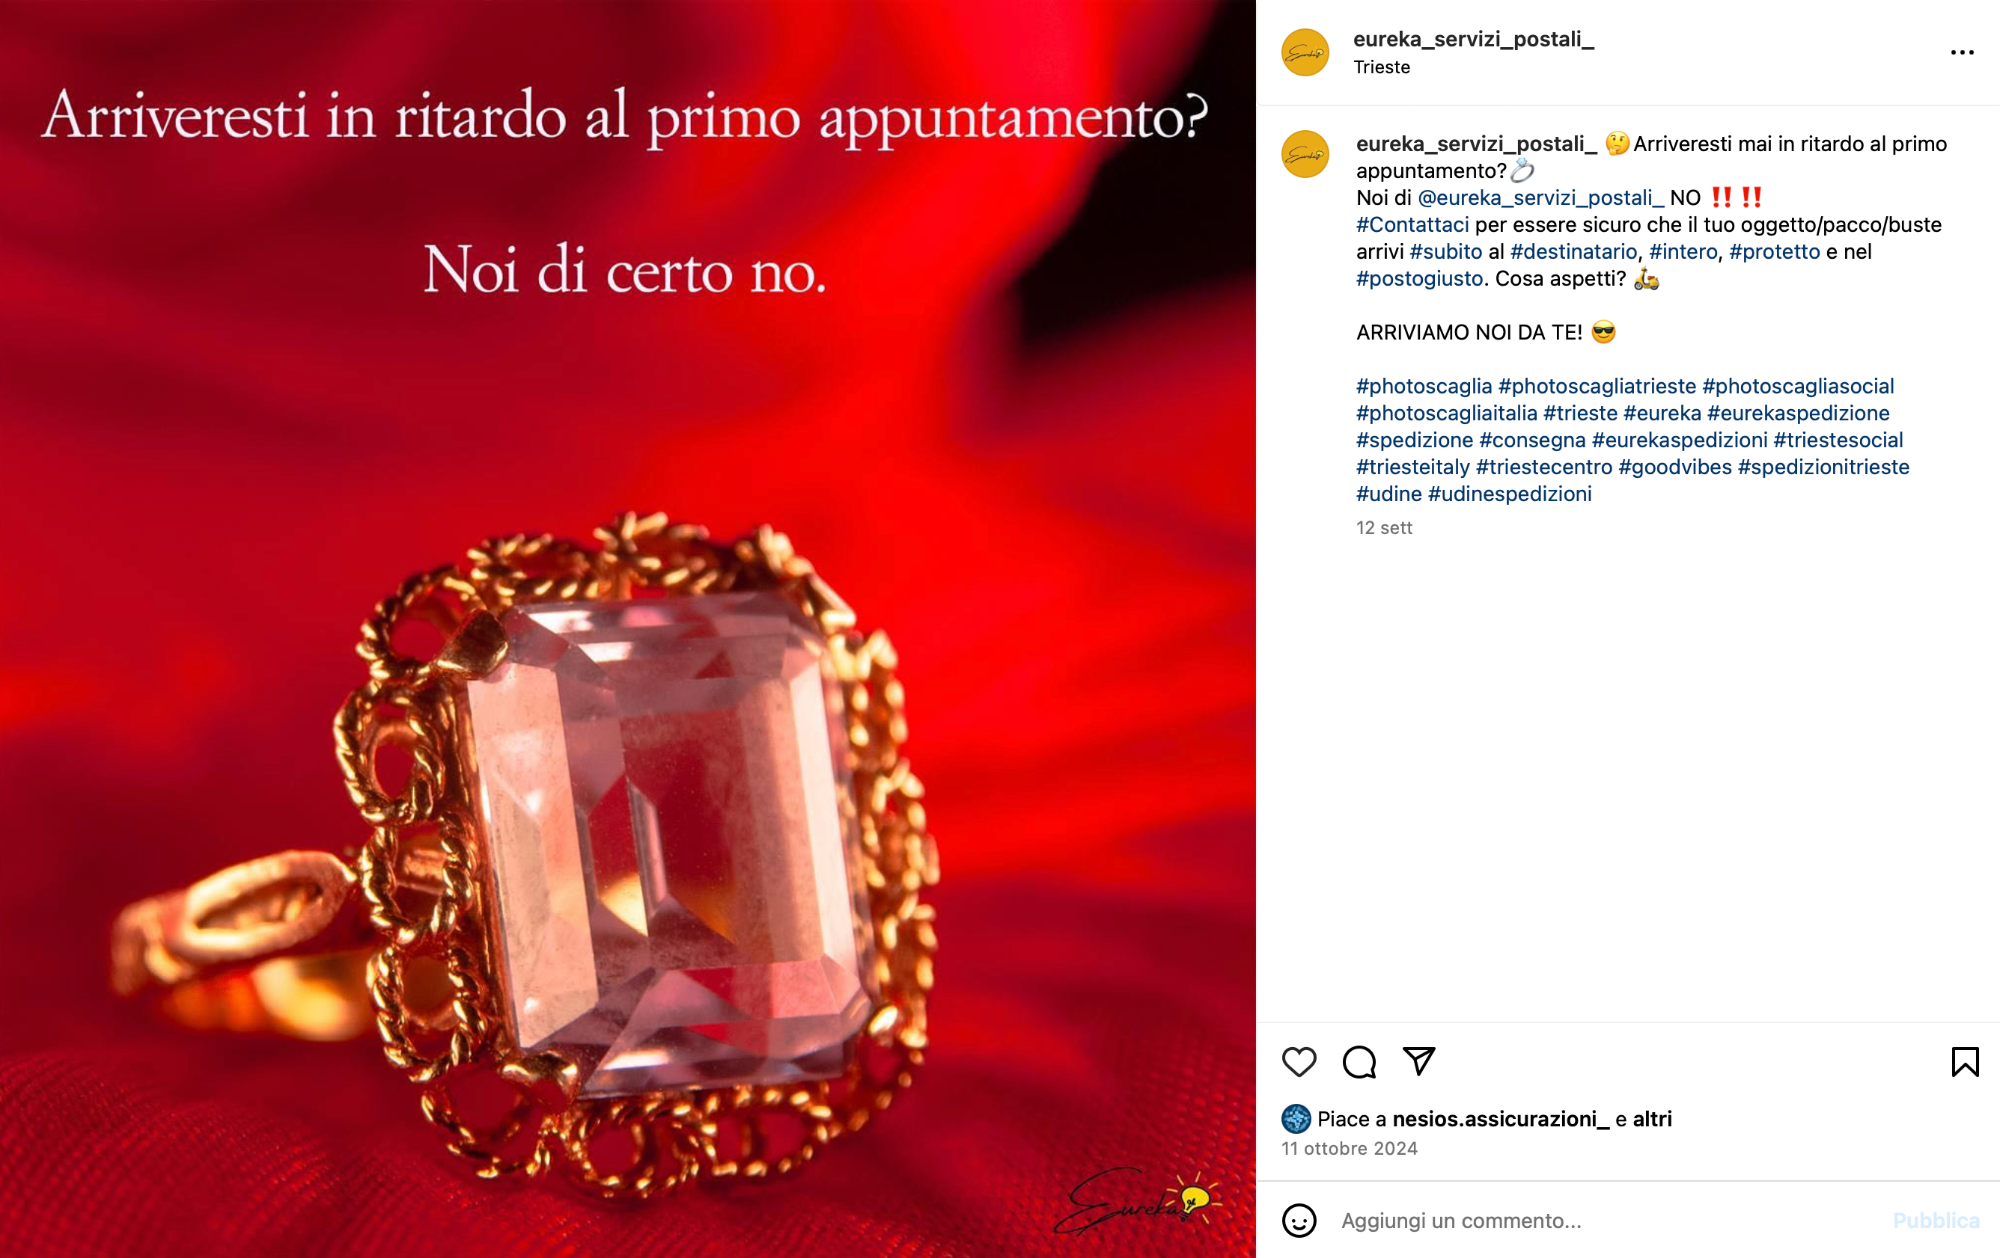Viewport: 2000px width, 1258px height.
Task: Open the #Contattaci hashtag
Action: click(x=1412, y=225)
